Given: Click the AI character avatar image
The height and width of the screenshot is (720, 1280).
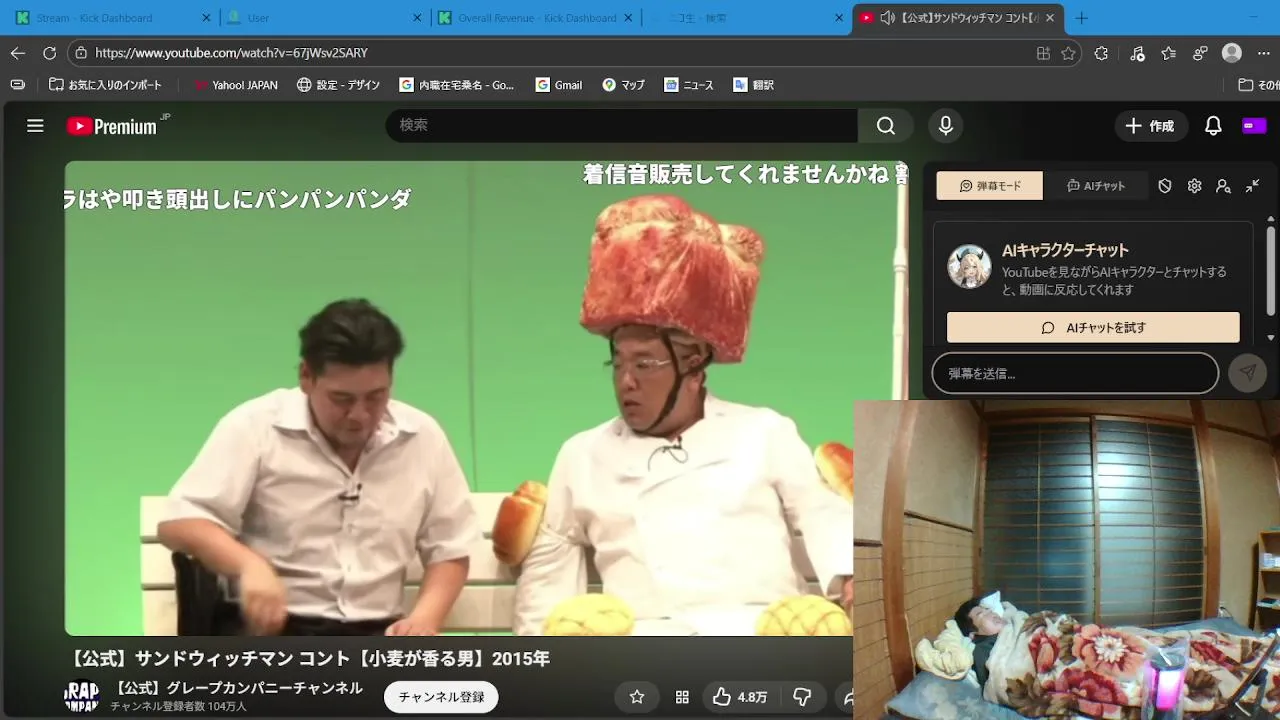Looking at the screenshot, I should 969,266.
